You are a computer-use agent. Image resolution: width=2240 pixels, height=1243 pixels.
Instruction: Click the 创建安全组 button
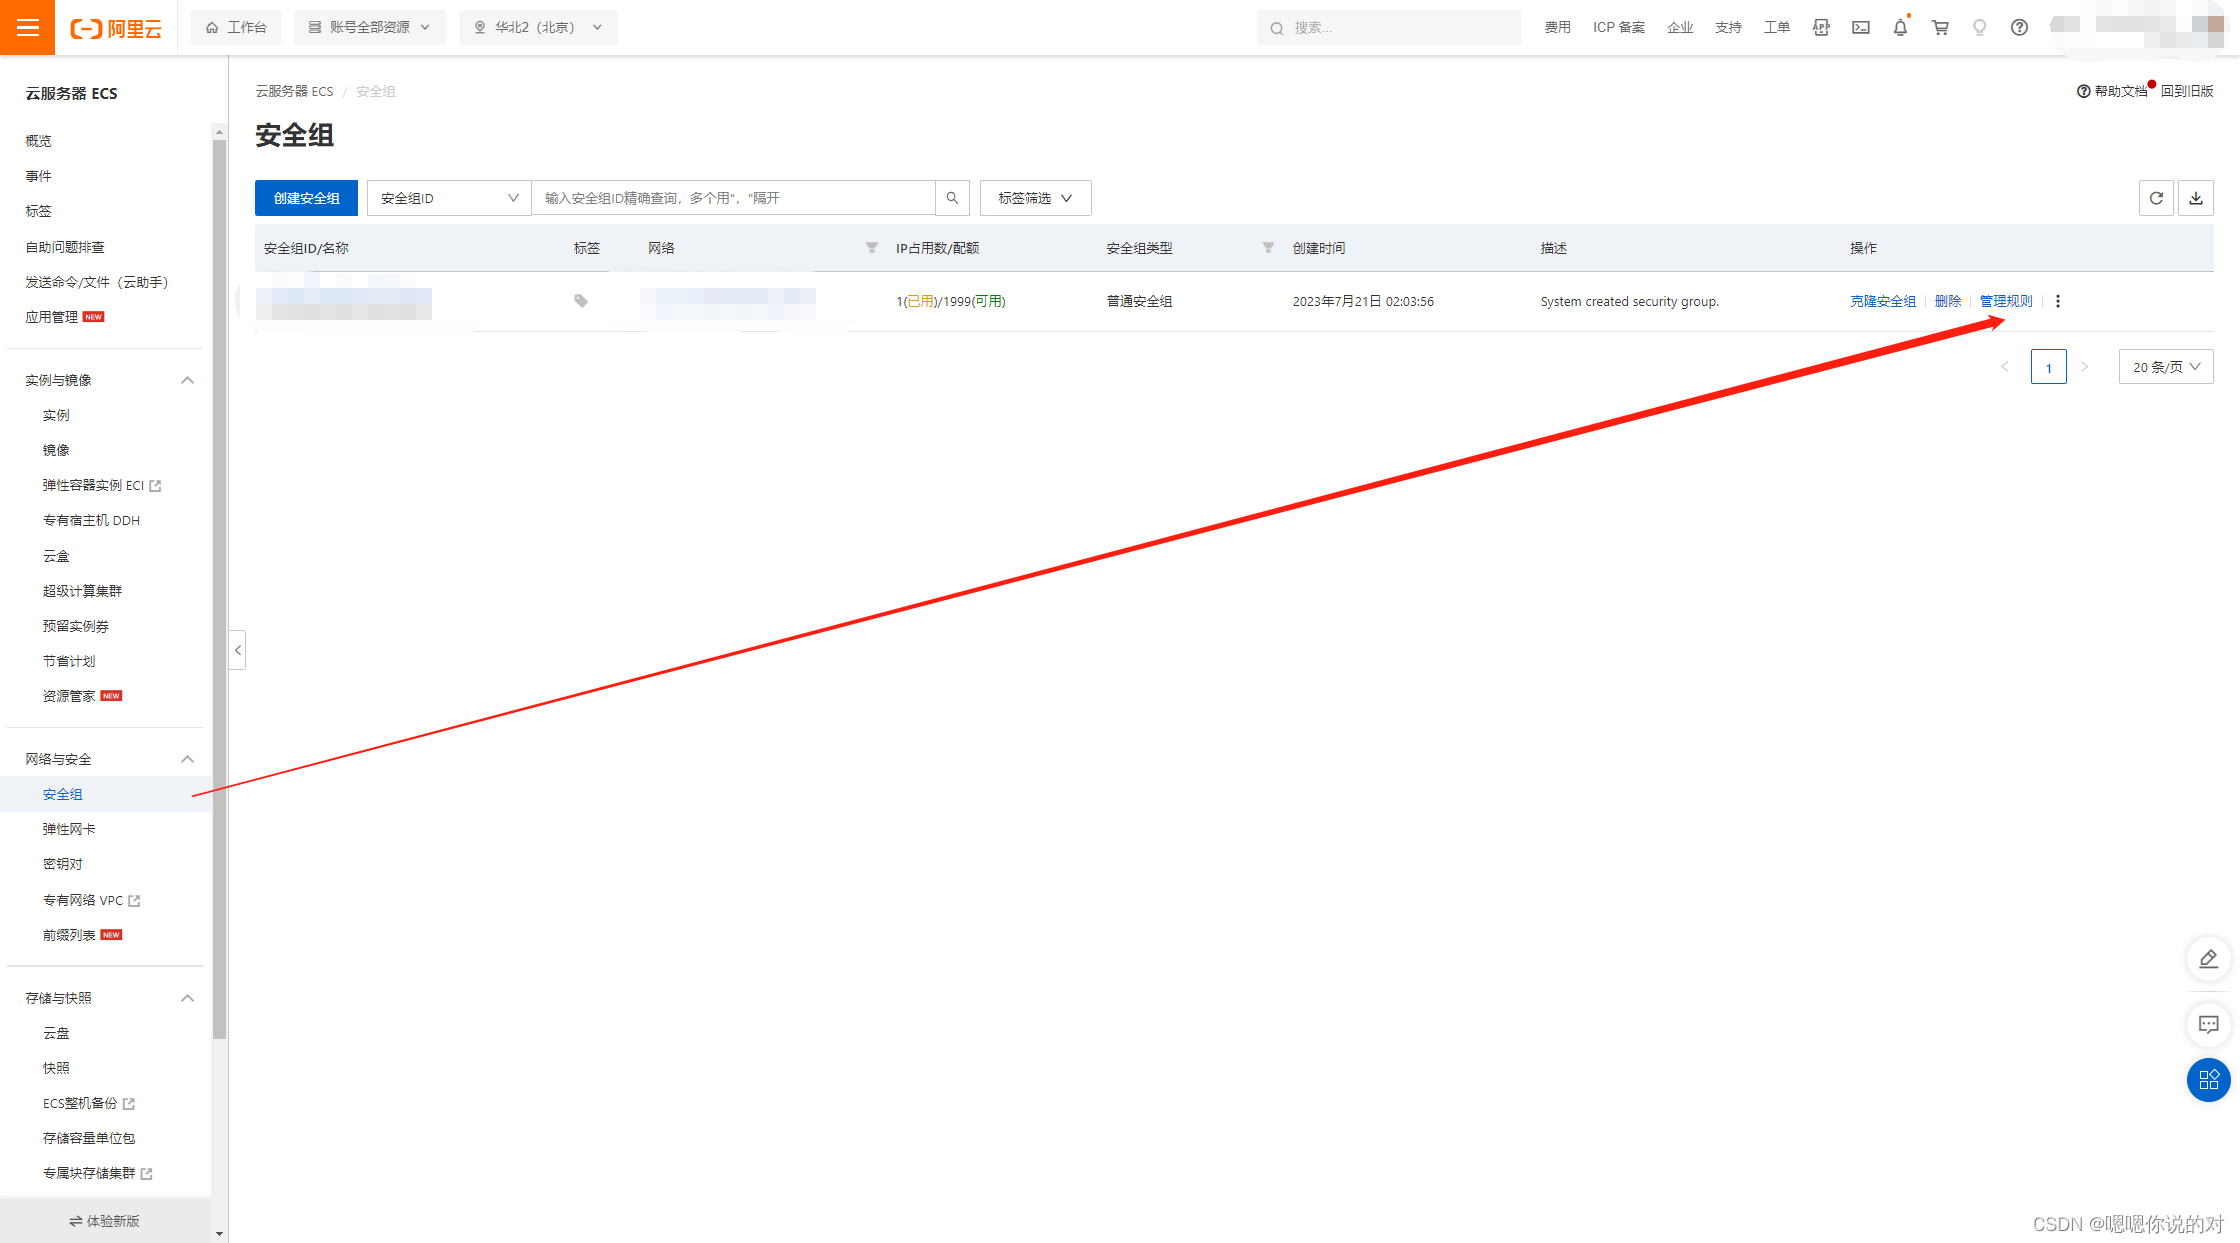[306, 198]
